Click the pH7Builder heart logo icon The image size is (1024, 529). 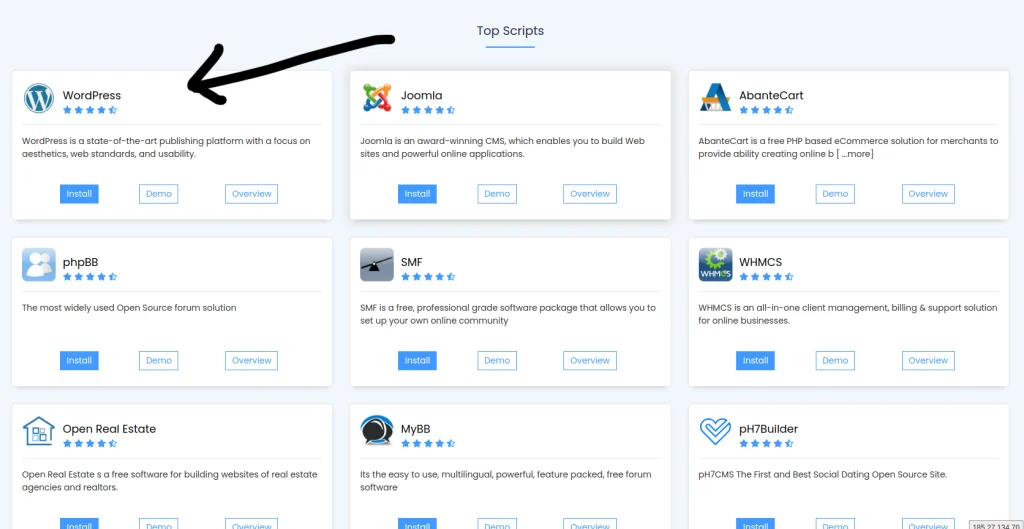point(715,431)
